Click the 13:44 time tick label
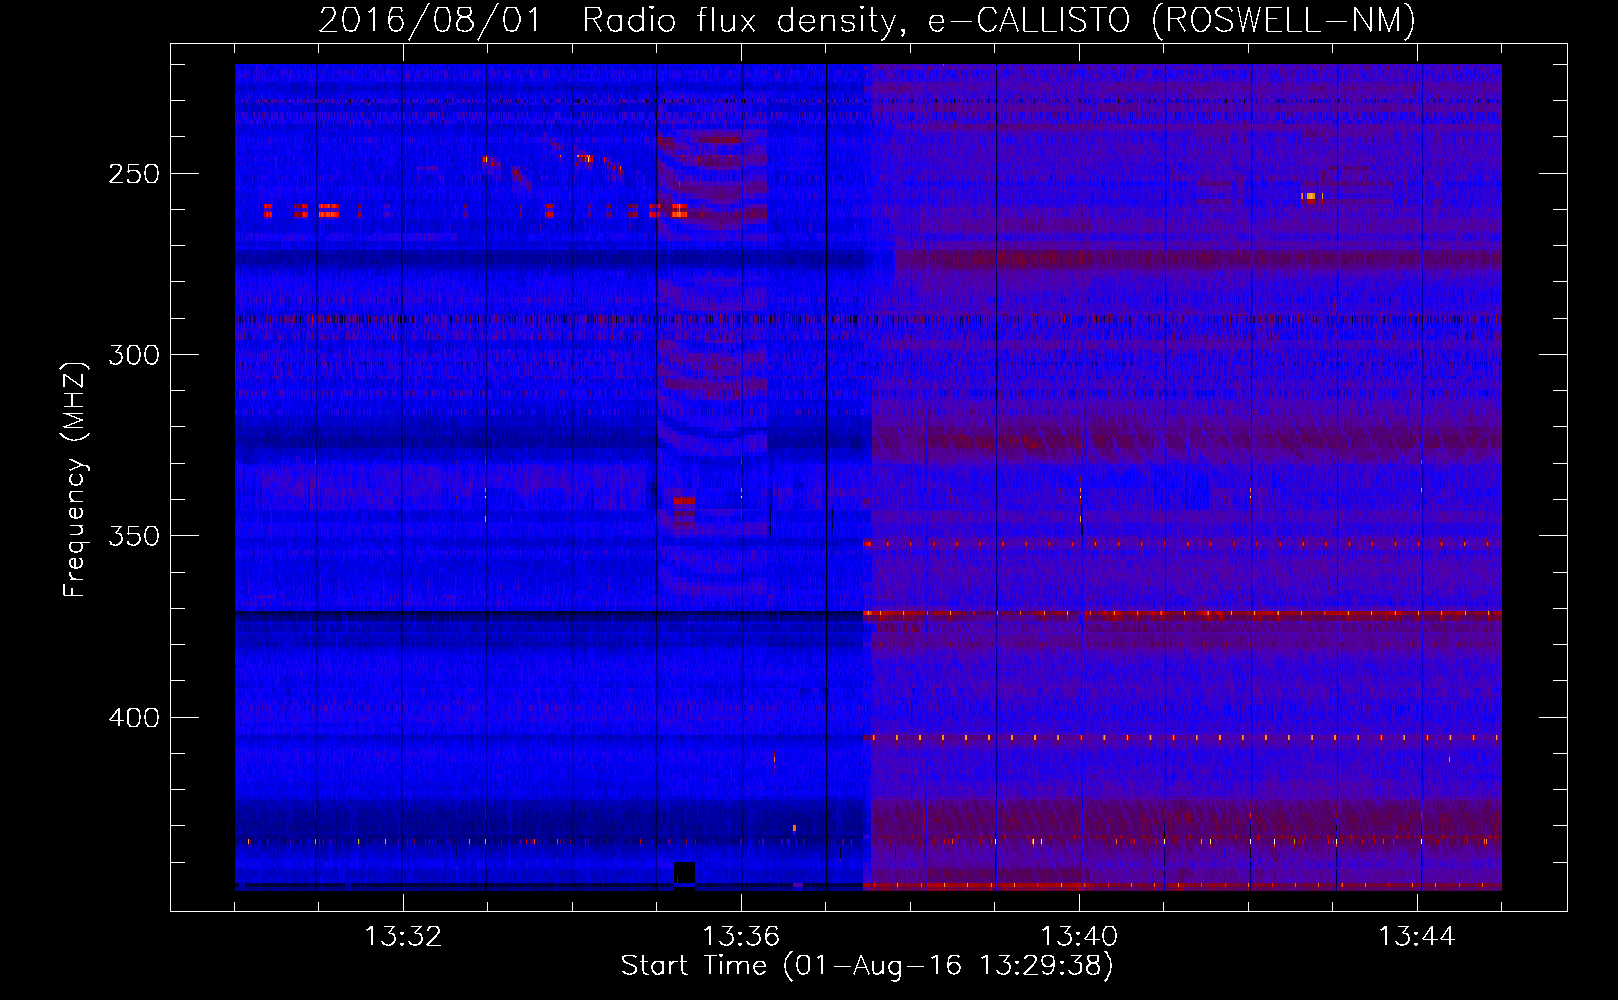Image resolution: width=1618 pixels, height=1000 pixels. click(x=1417, y=937)
